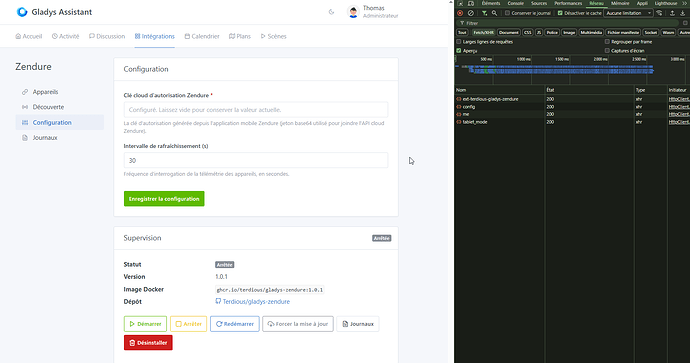The image size is (690, 363).
Task: Click the network timeline overview bar
Action: 571,70
